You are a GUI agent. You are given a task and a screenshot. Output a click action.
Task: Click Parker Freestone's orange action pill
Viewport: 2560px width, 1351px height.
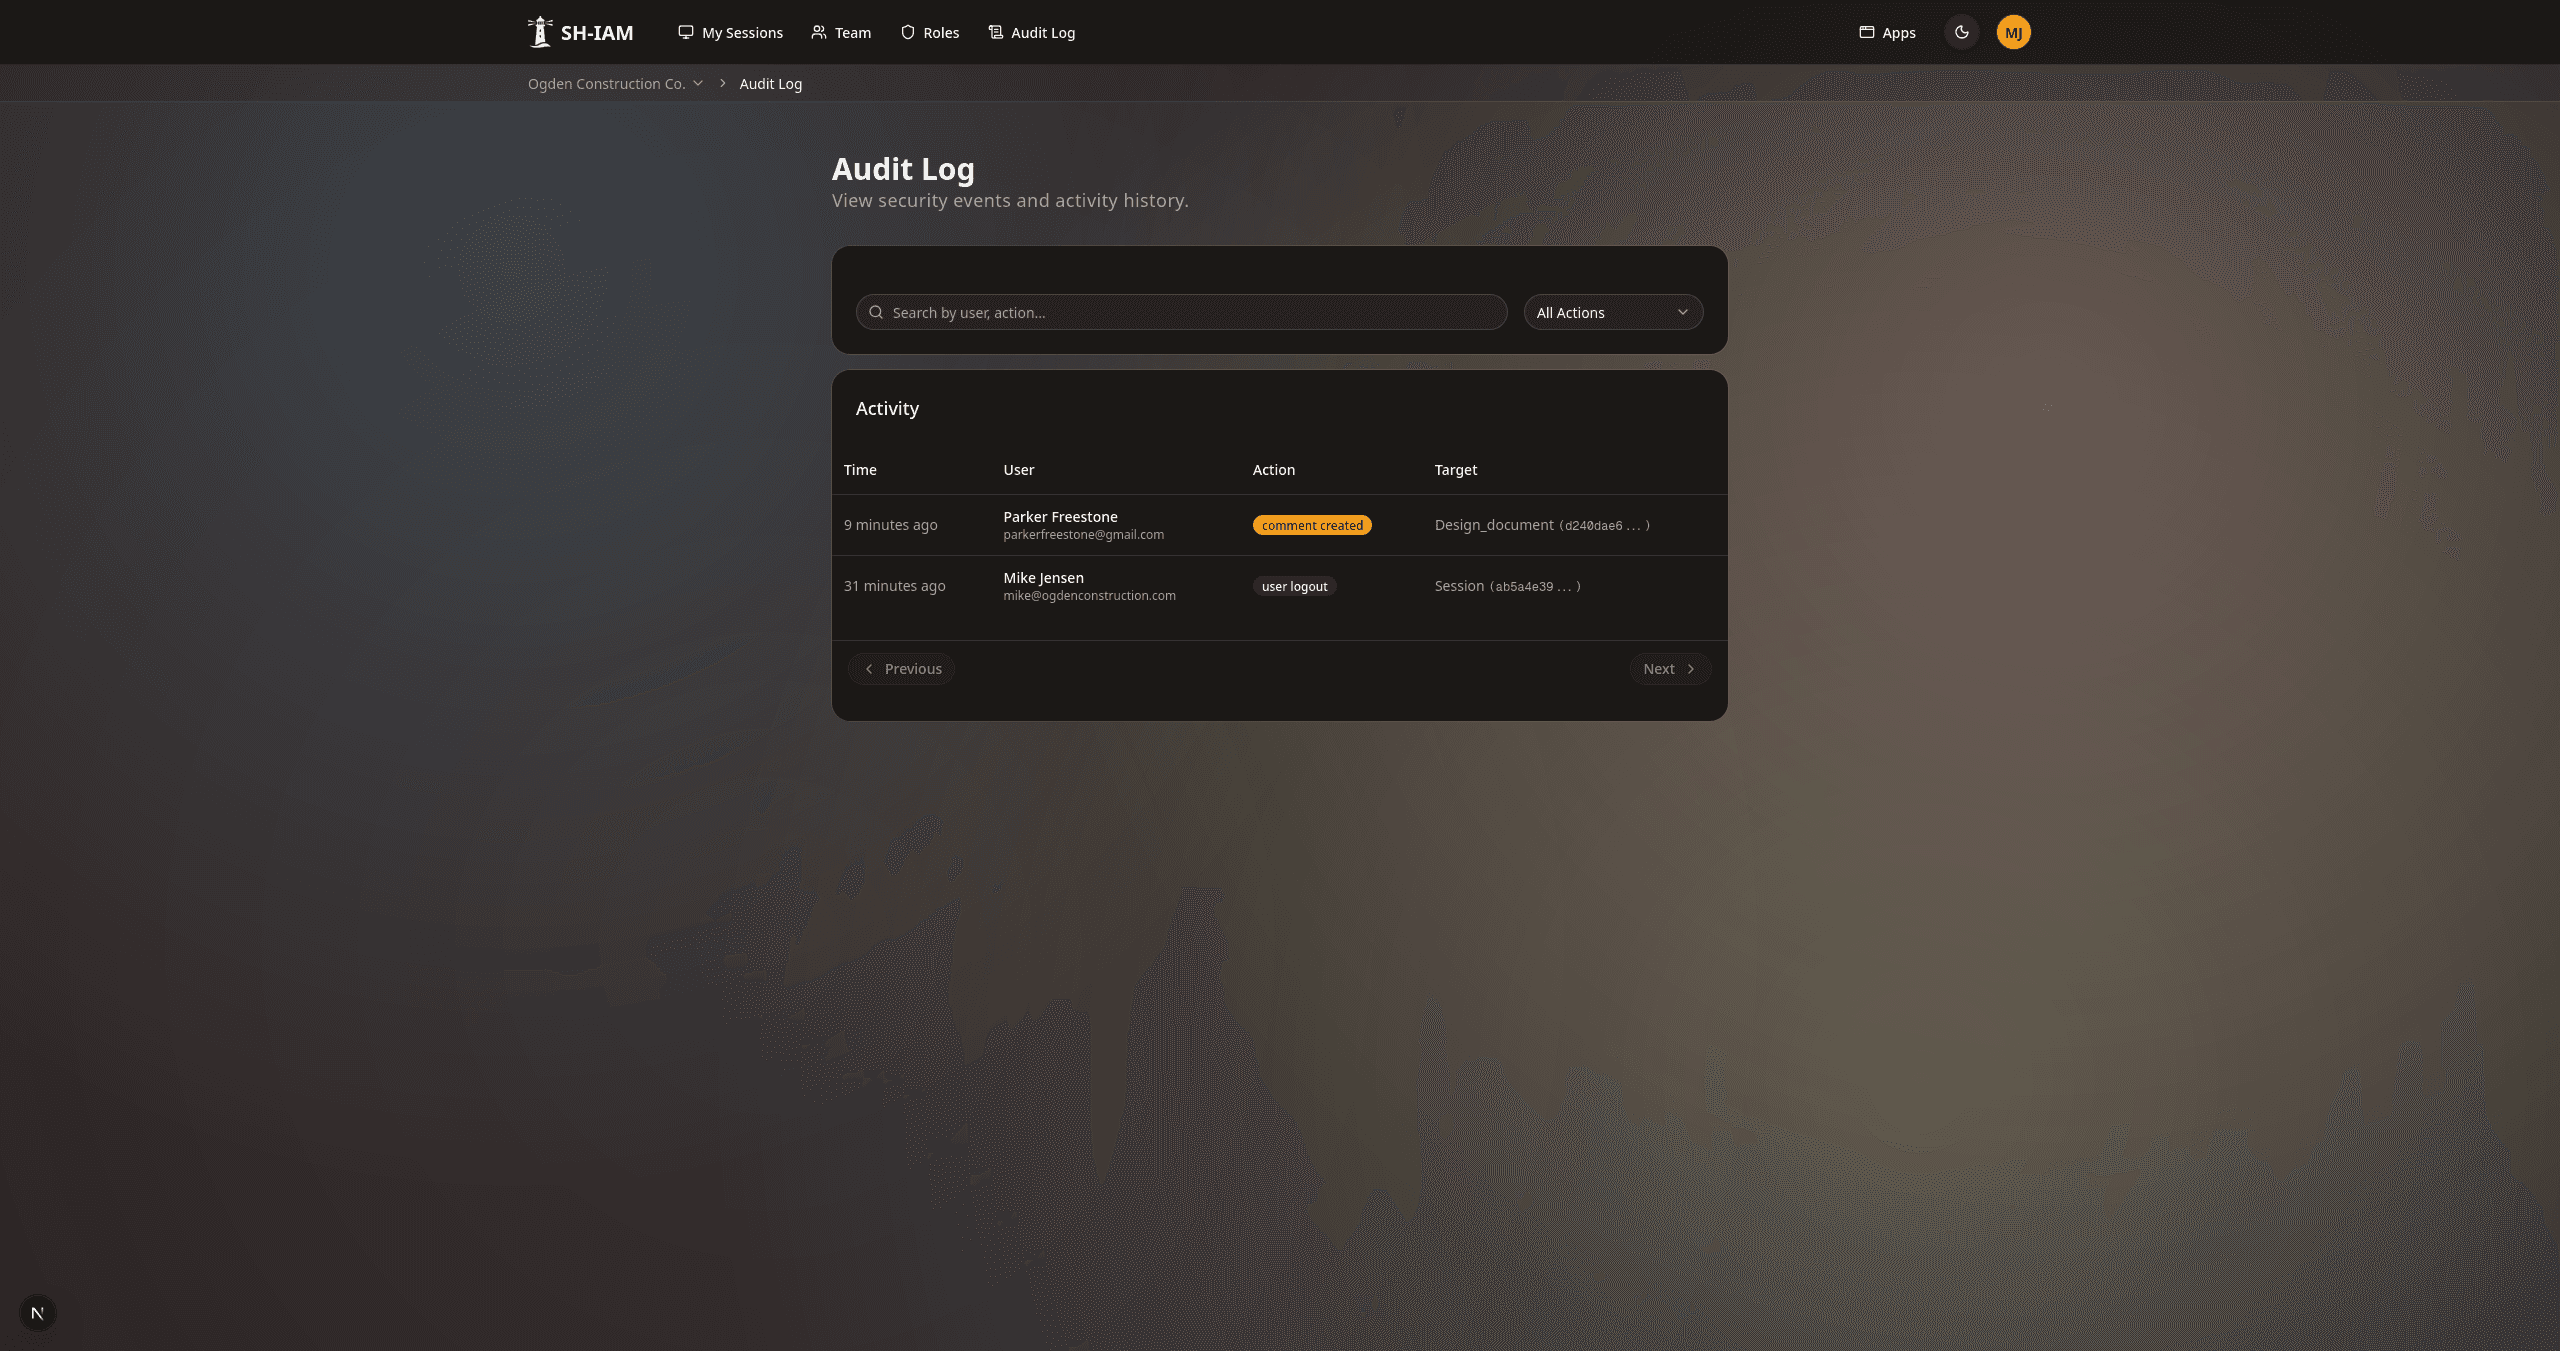click(x=1312, y=524)
